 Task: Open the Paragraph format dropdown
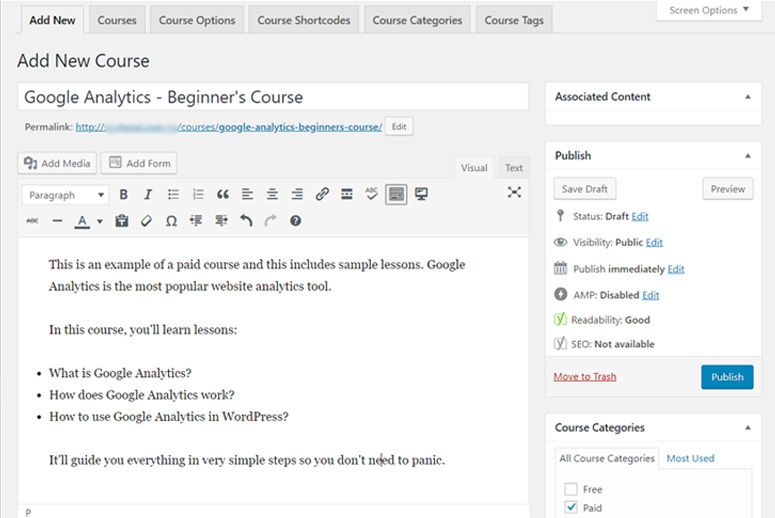tap(65, 195)
